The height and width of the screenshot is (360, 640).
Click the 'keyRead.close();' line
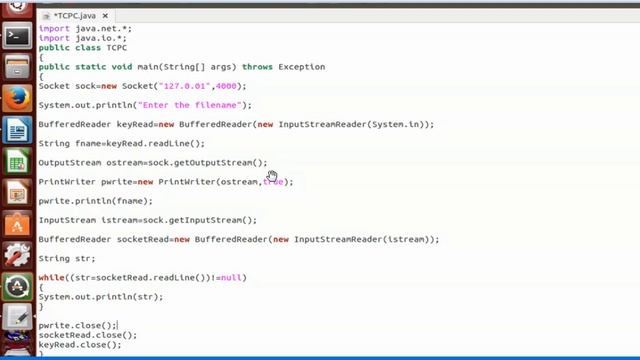coord(80,345)
